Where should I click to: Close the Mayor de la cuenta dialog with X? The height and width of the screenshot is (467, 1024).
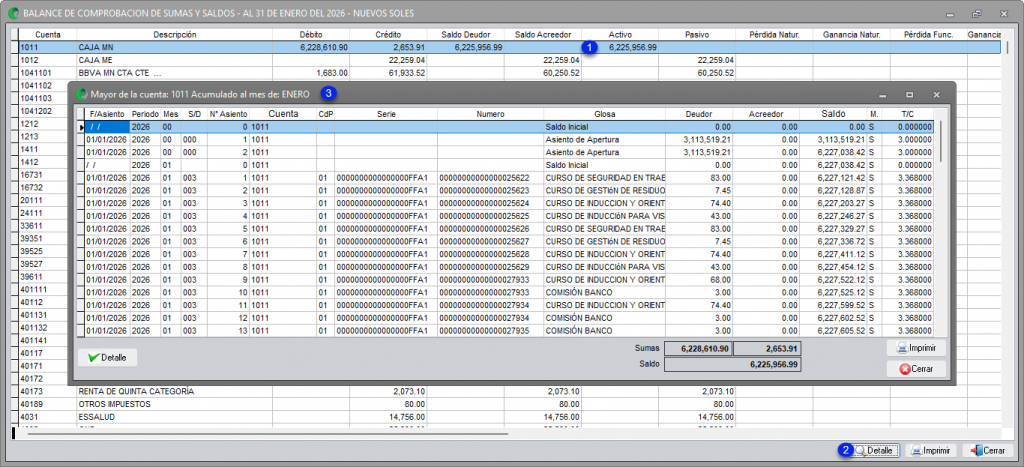pos(936,95)
